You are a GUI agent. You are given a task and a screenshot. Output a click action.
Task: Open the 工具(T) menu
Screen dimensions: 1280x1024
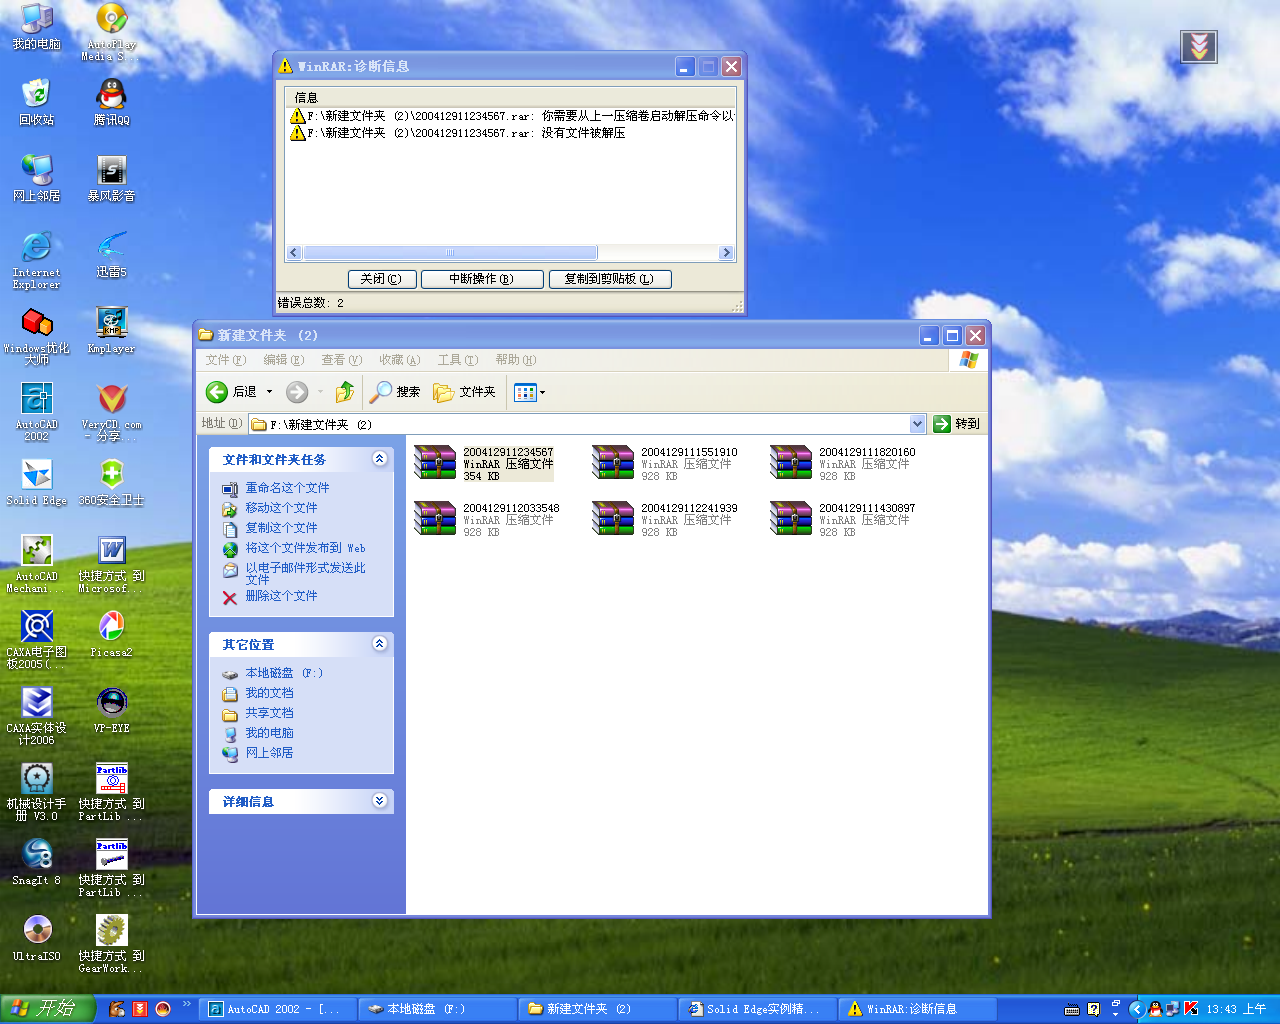[x=457, y=360]
